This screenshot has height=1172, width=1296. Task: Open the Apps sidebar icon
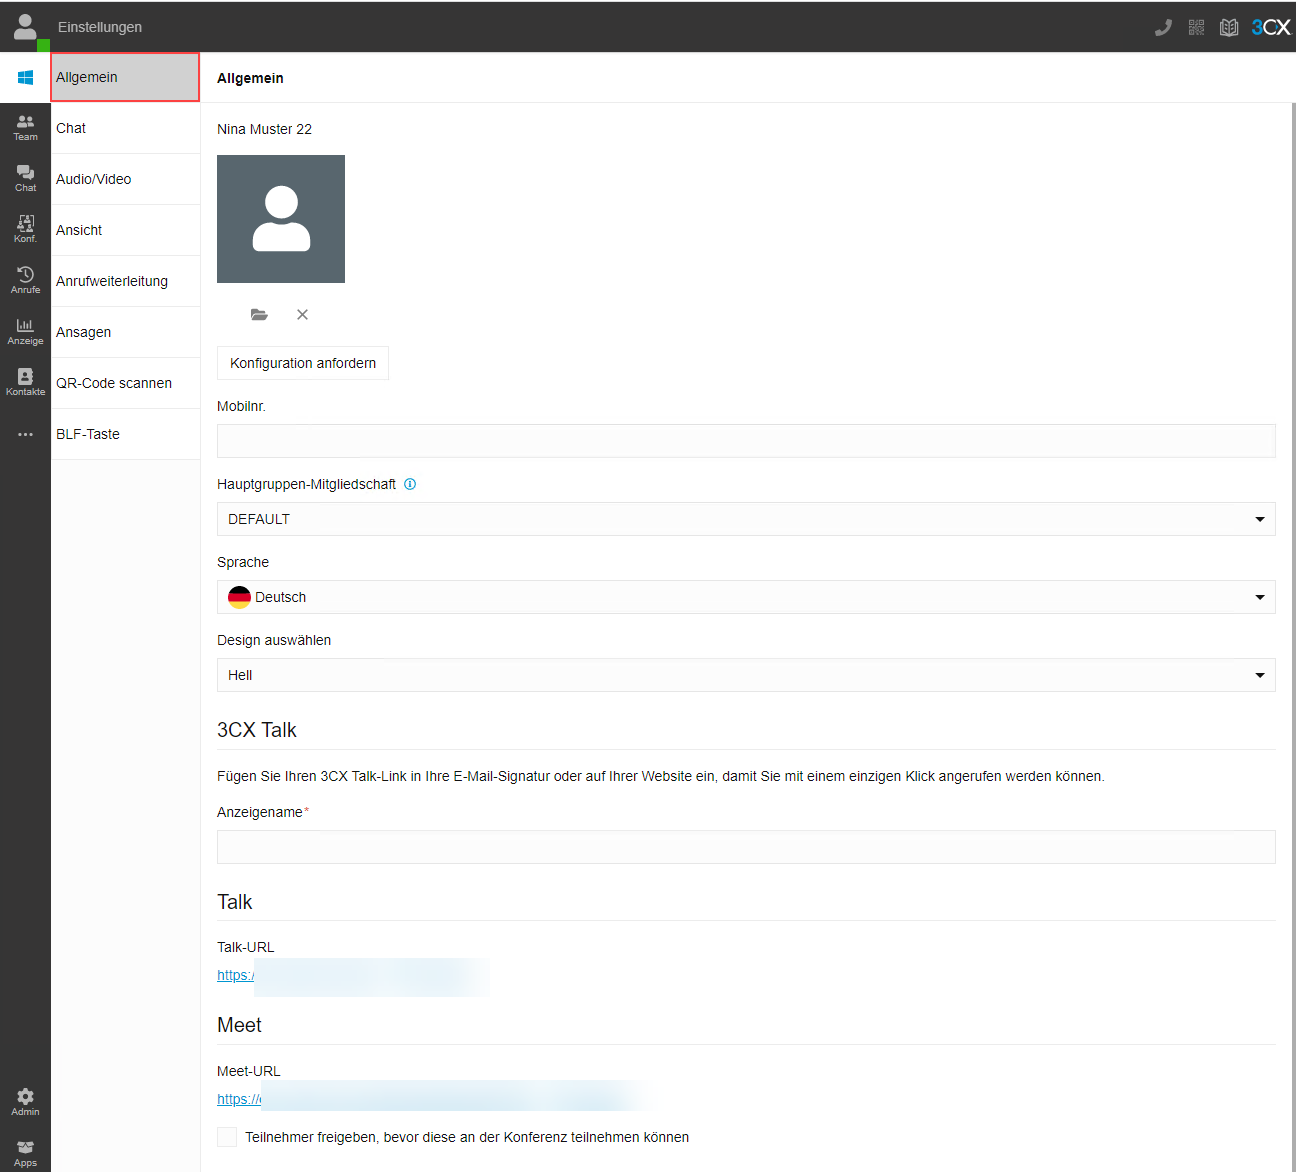point(25,1153)
